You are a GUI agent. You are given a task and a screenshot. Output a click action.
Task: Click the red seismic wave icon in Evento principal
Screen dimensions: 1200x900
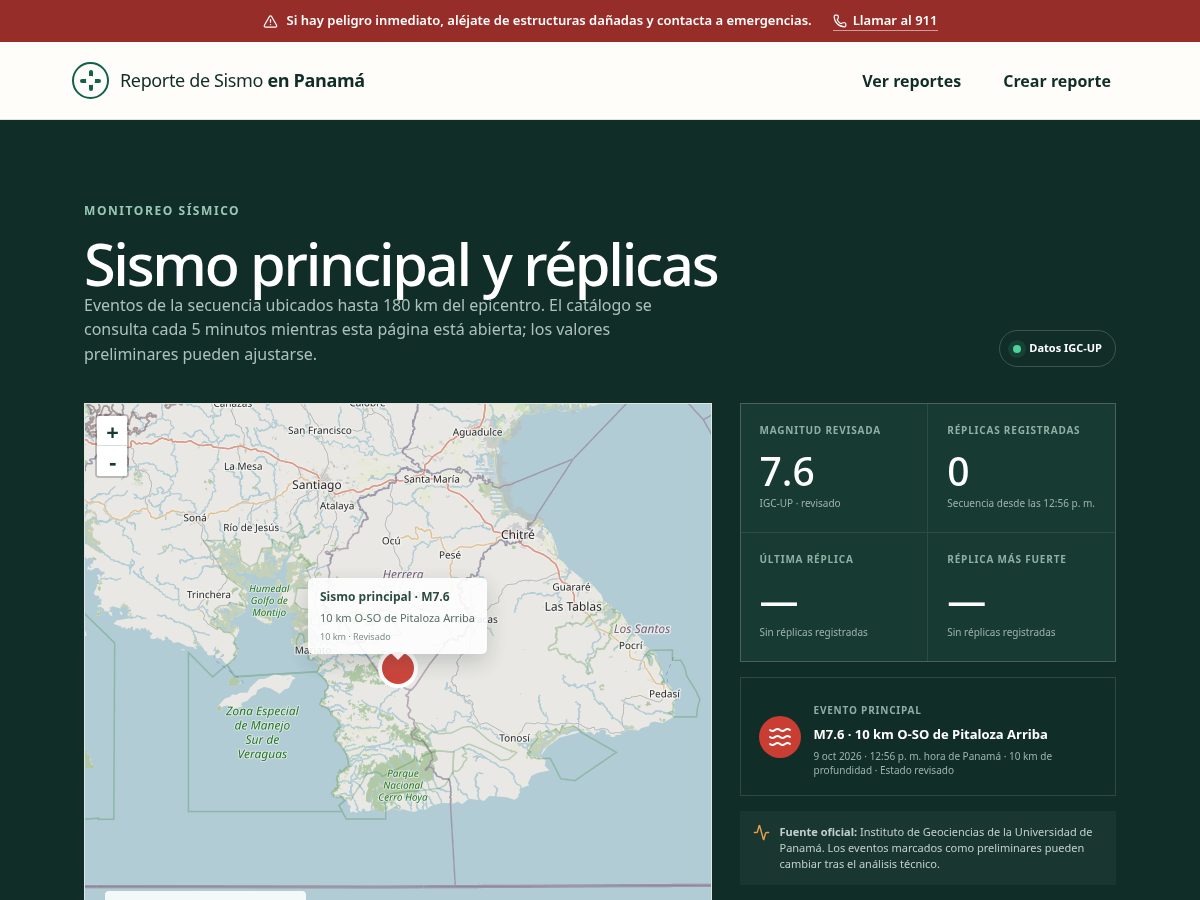780,737
